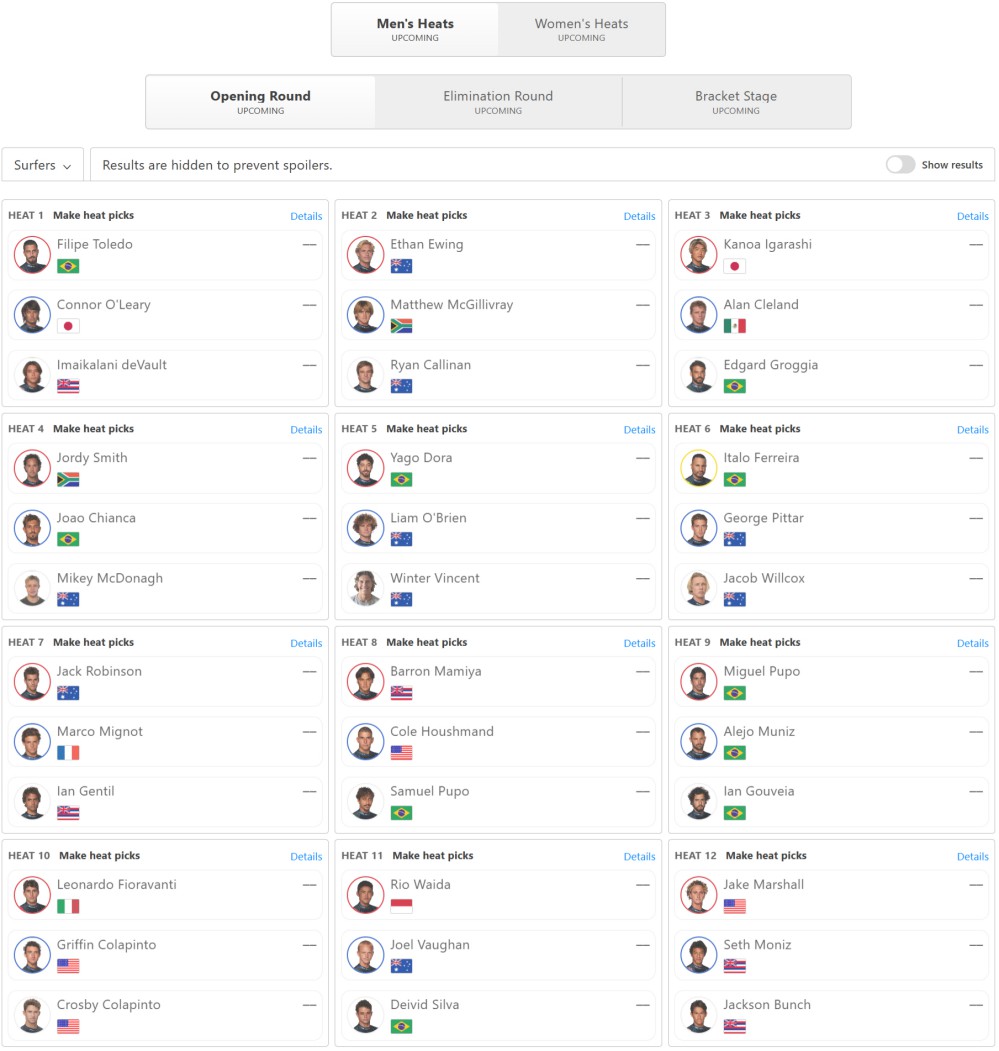Click Connor O'Leary's Japan flag icon

pyautogui.click(x=68, y=326)
